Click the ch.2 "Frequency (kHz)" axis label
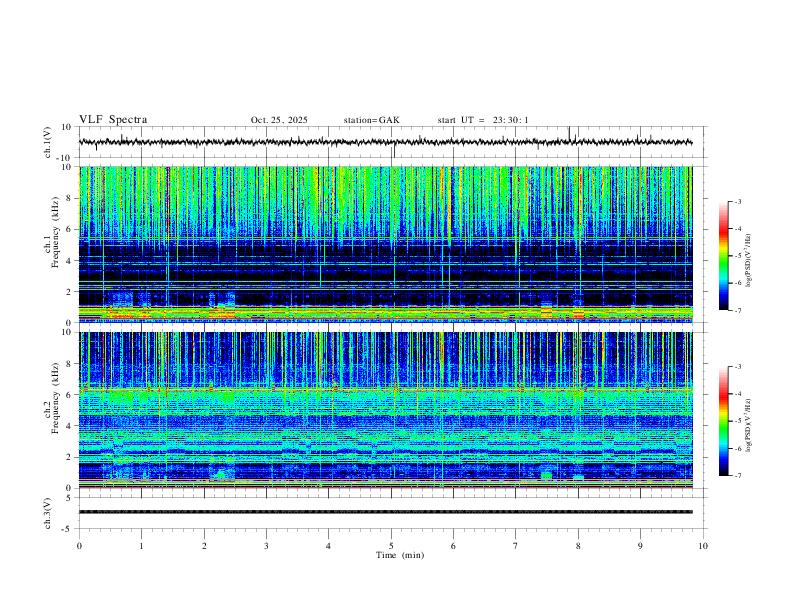 tap(56, 398)
